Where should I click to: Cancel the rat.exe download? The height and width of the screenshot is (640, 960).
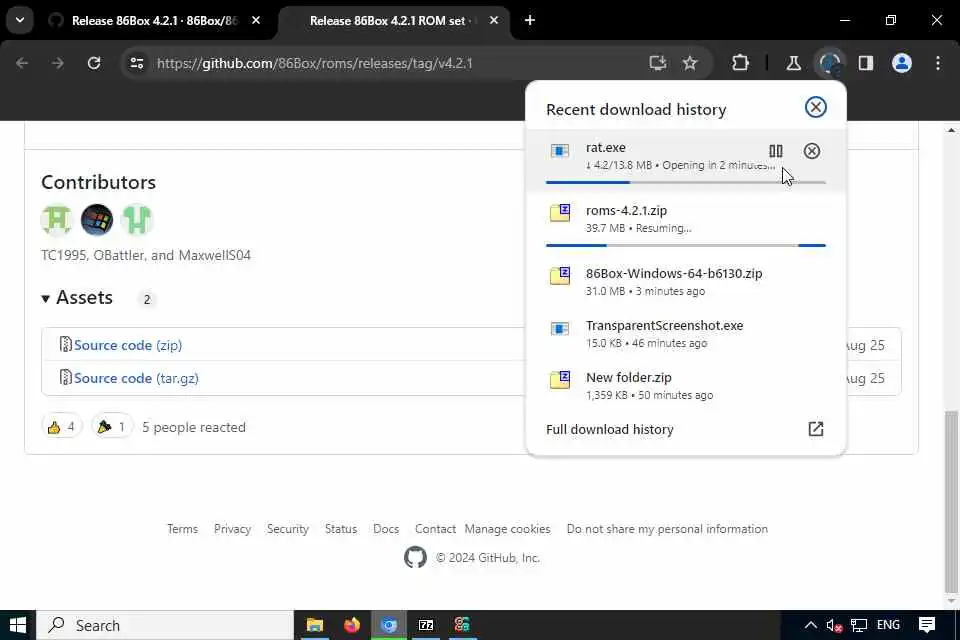[812, 151]
